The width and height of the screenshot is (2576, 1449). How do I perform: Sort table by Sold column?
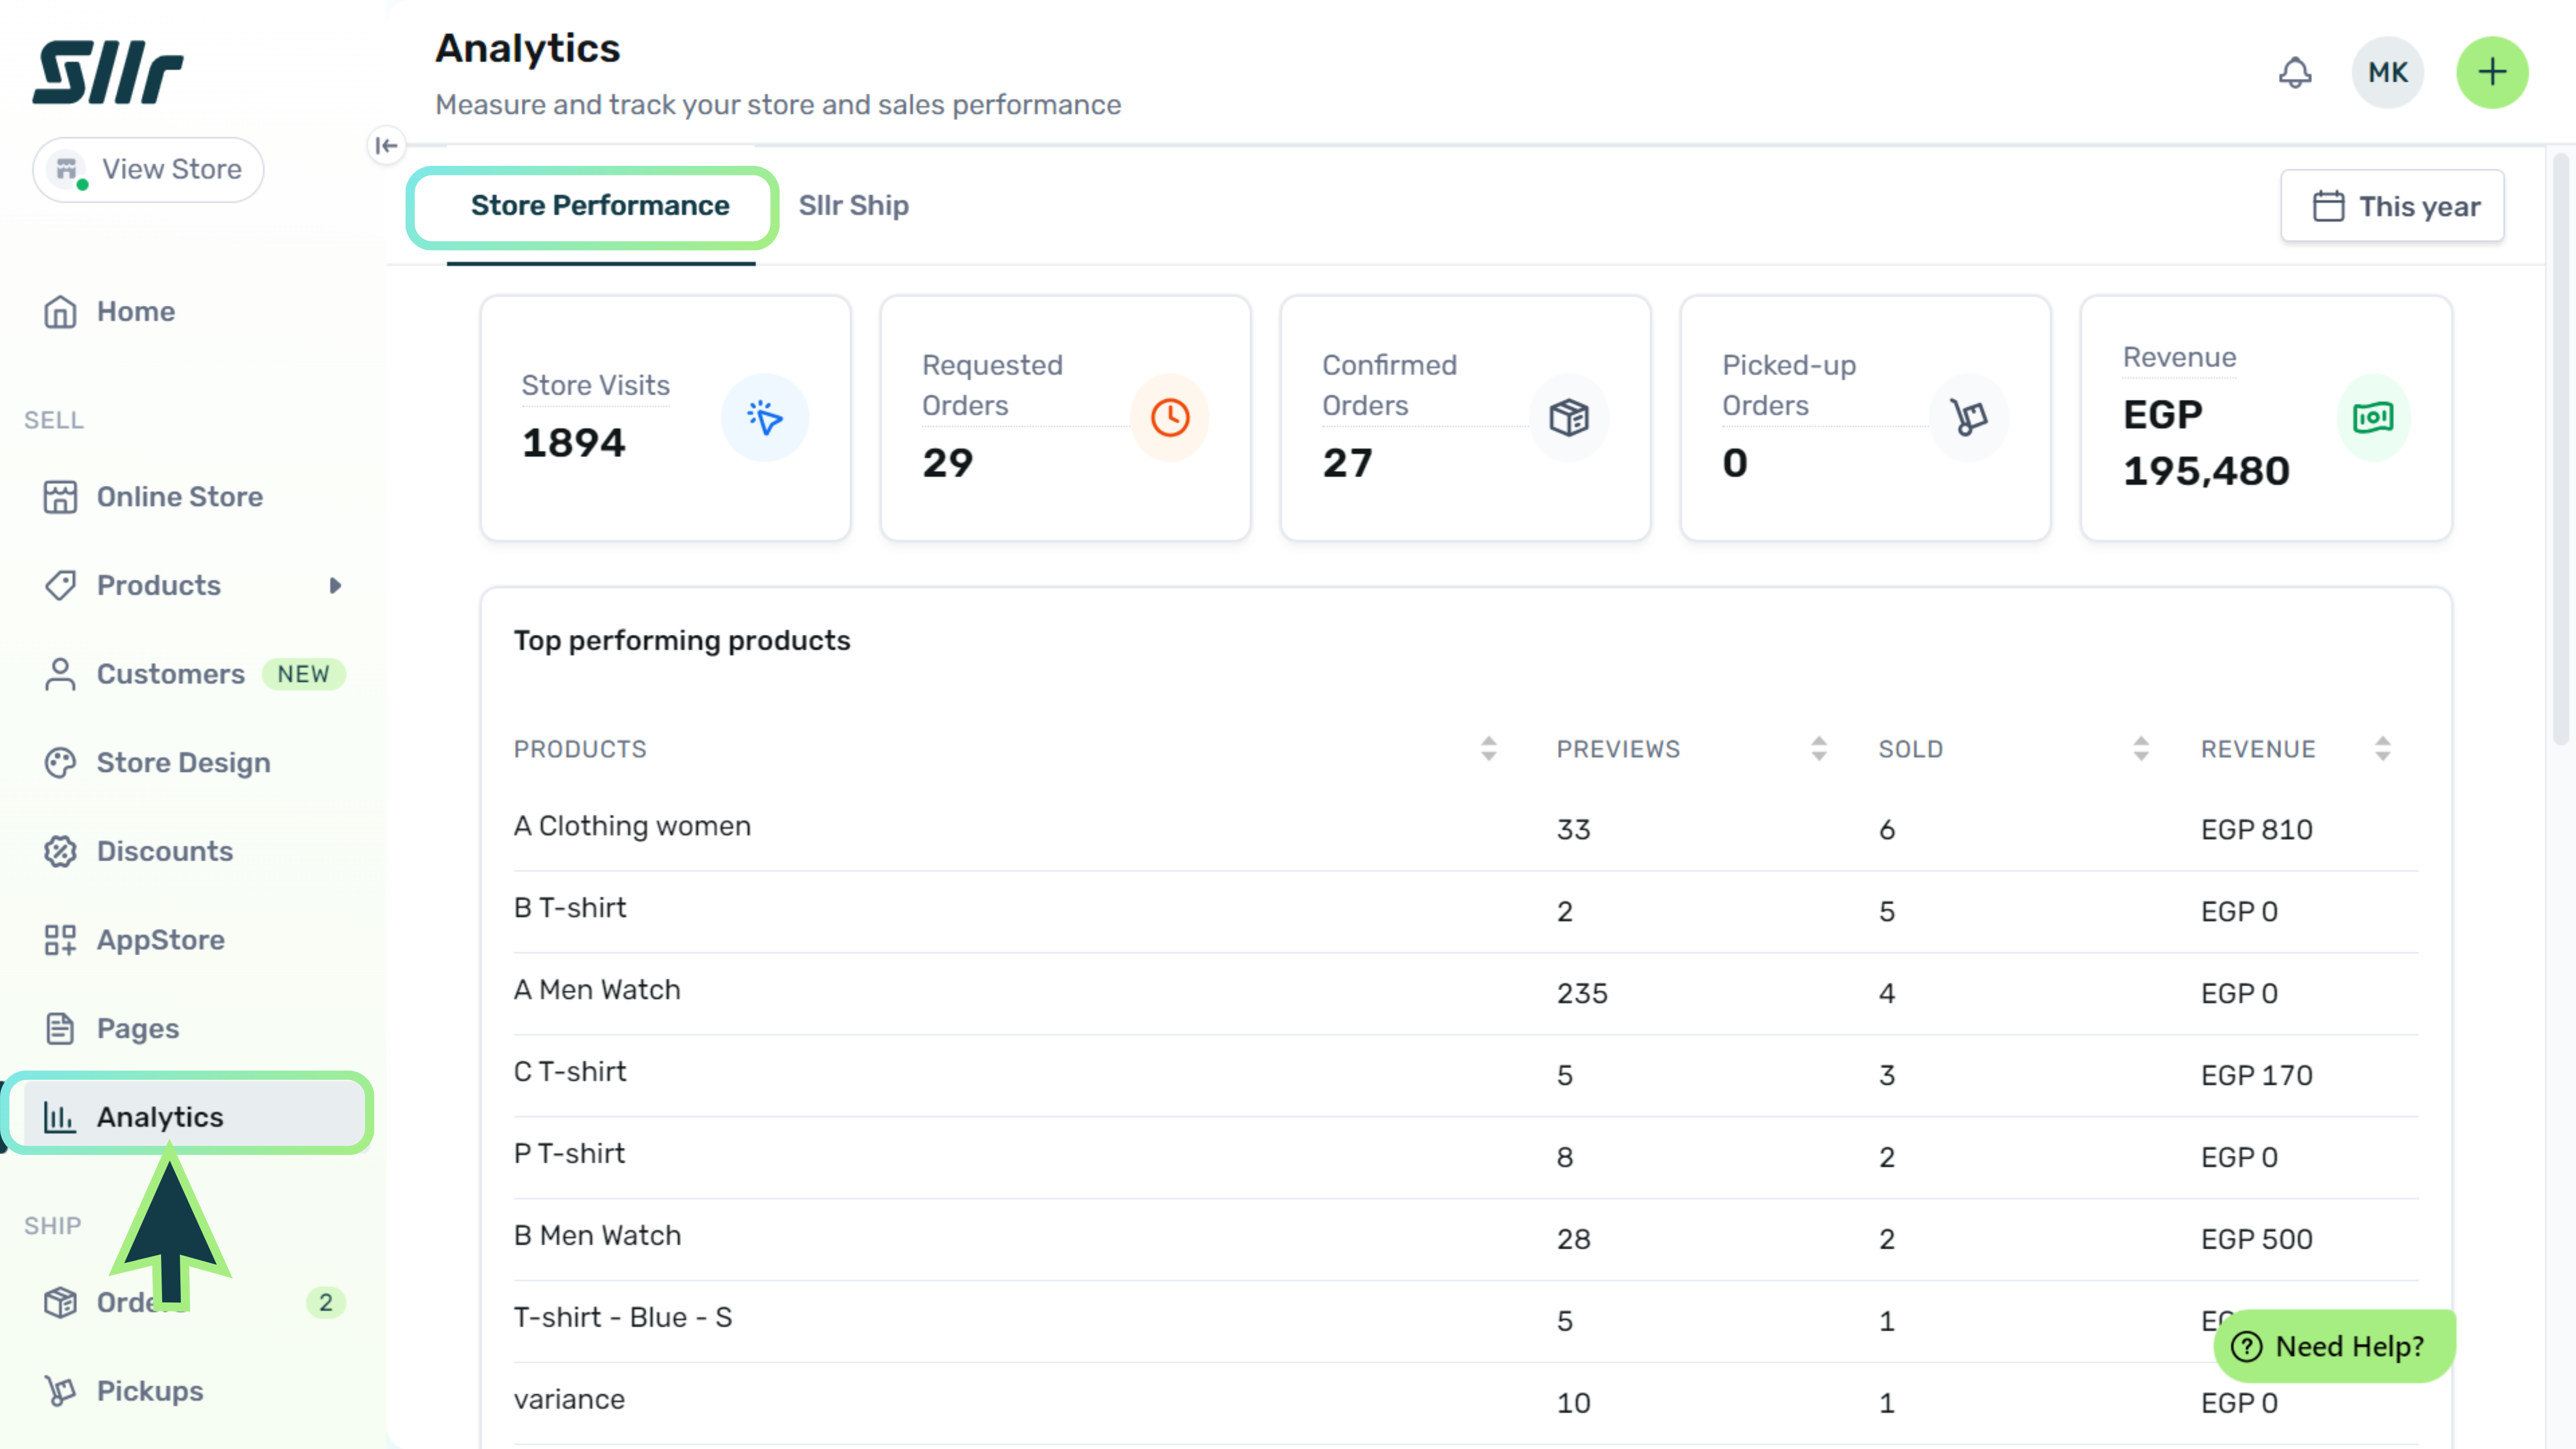point(2140,749)
